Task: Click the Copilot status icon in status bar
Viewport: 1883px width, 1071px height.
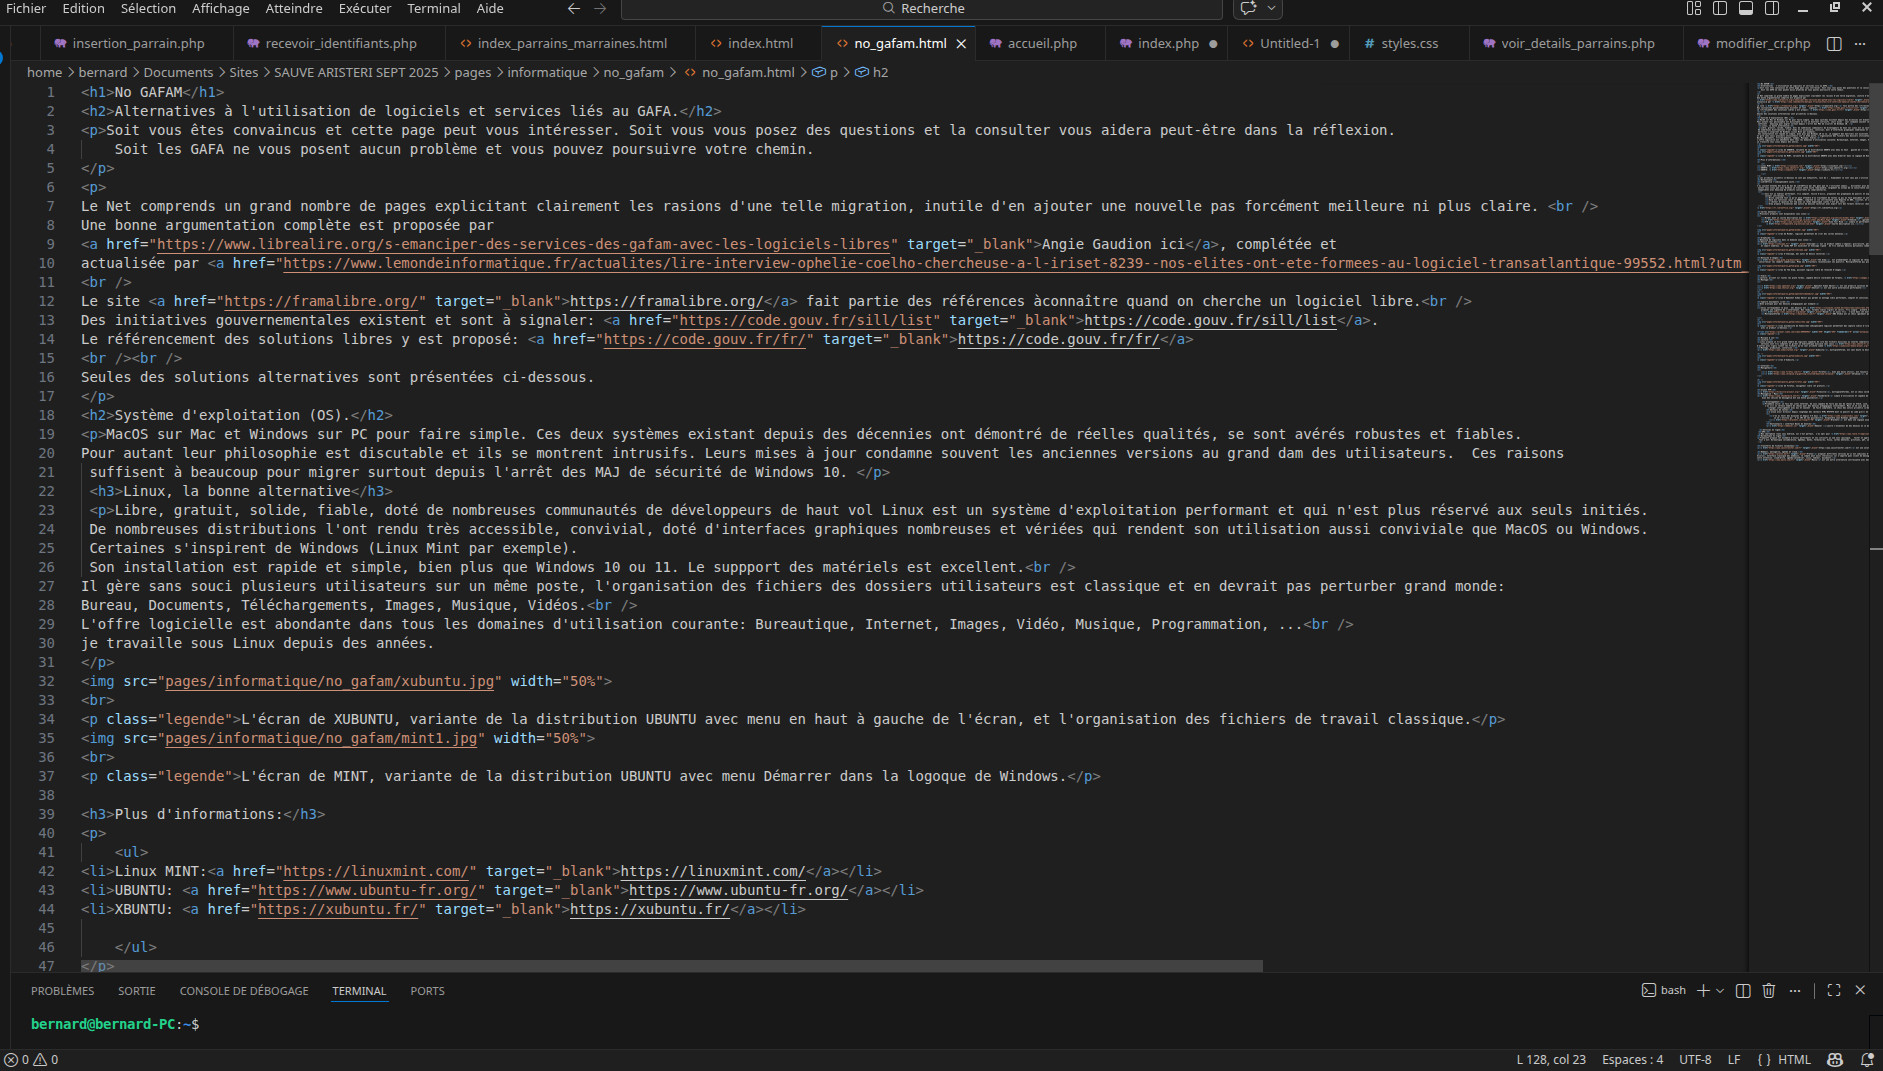Action: tap(1835, 1059)
